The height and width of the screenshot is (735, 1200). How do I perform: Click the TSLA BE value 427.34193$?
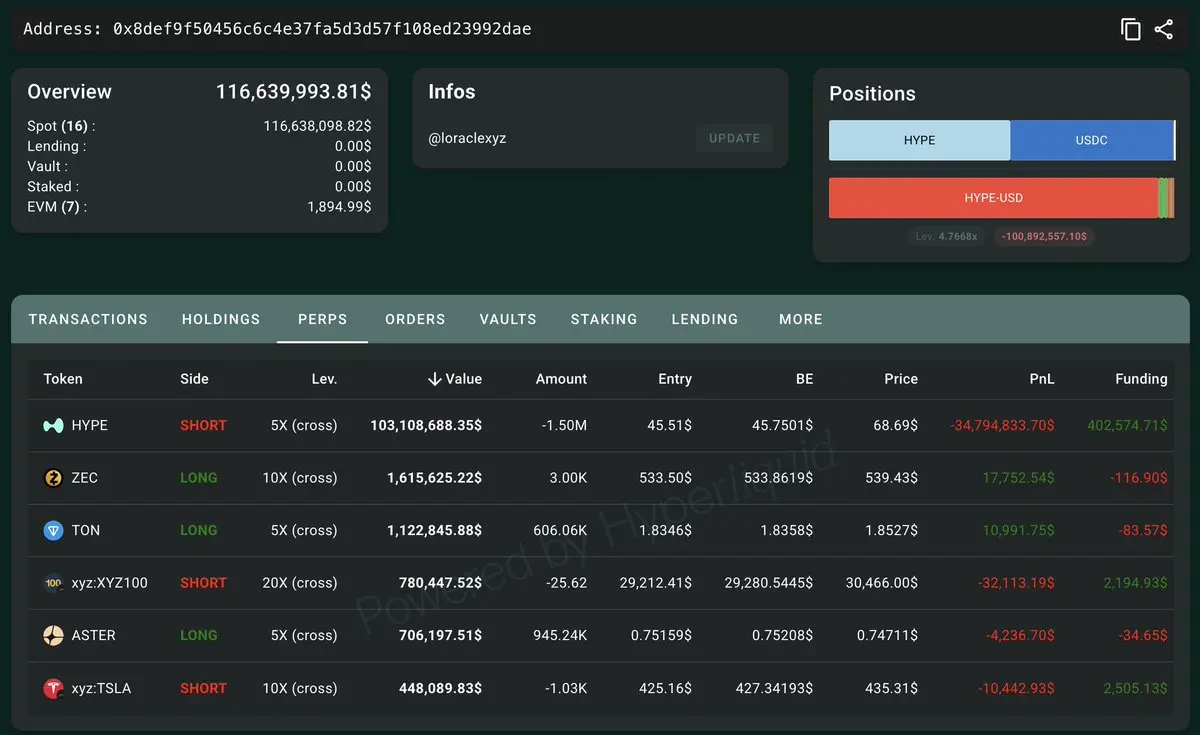click(773, 688)
